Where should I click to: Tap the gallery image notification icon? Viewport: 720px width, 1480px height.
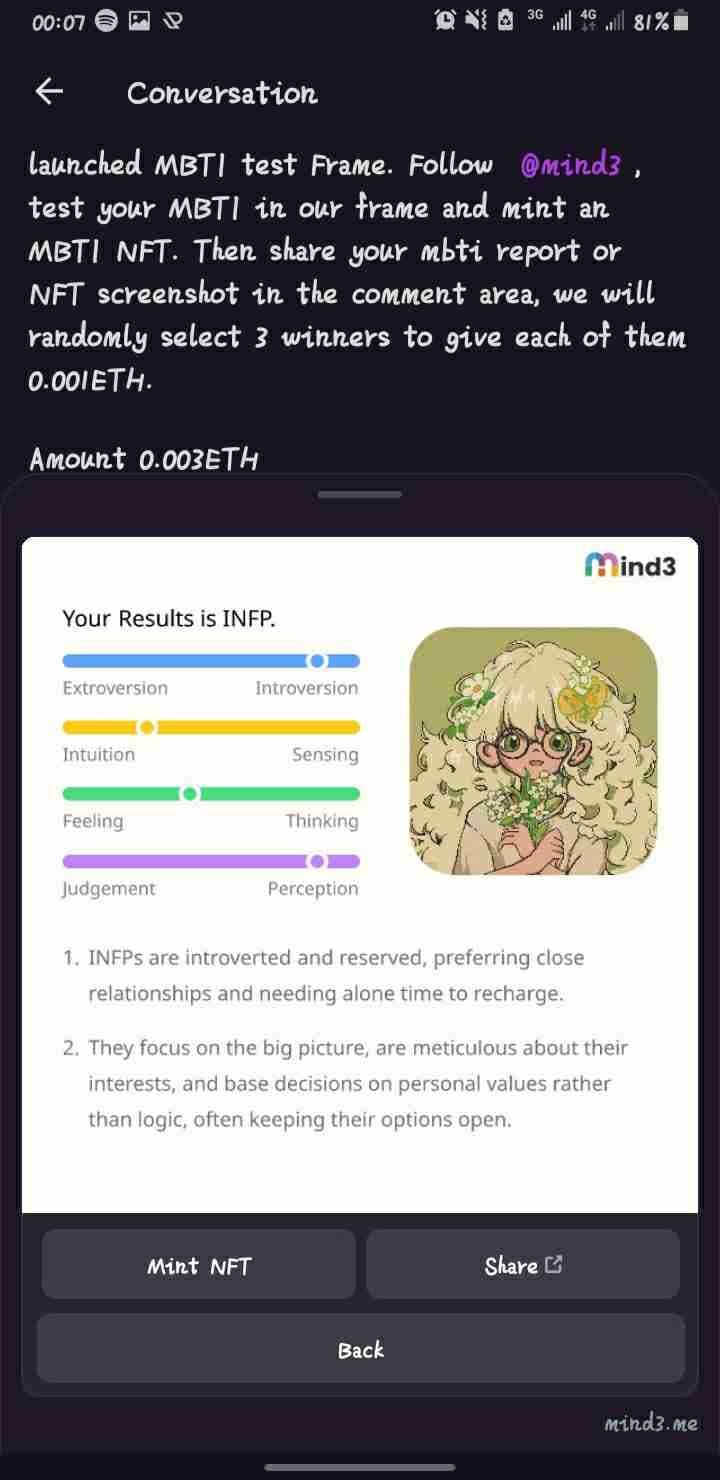tap(139, 21)
